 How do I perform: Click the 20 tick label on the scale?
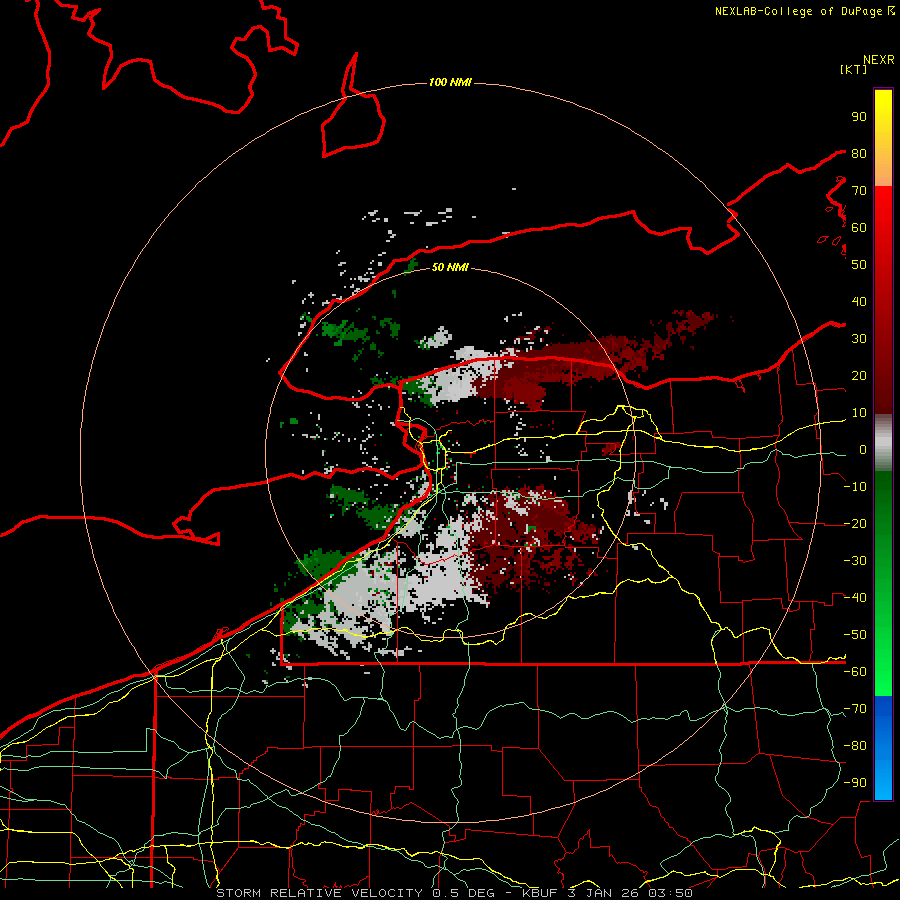[x=859, y=375]
